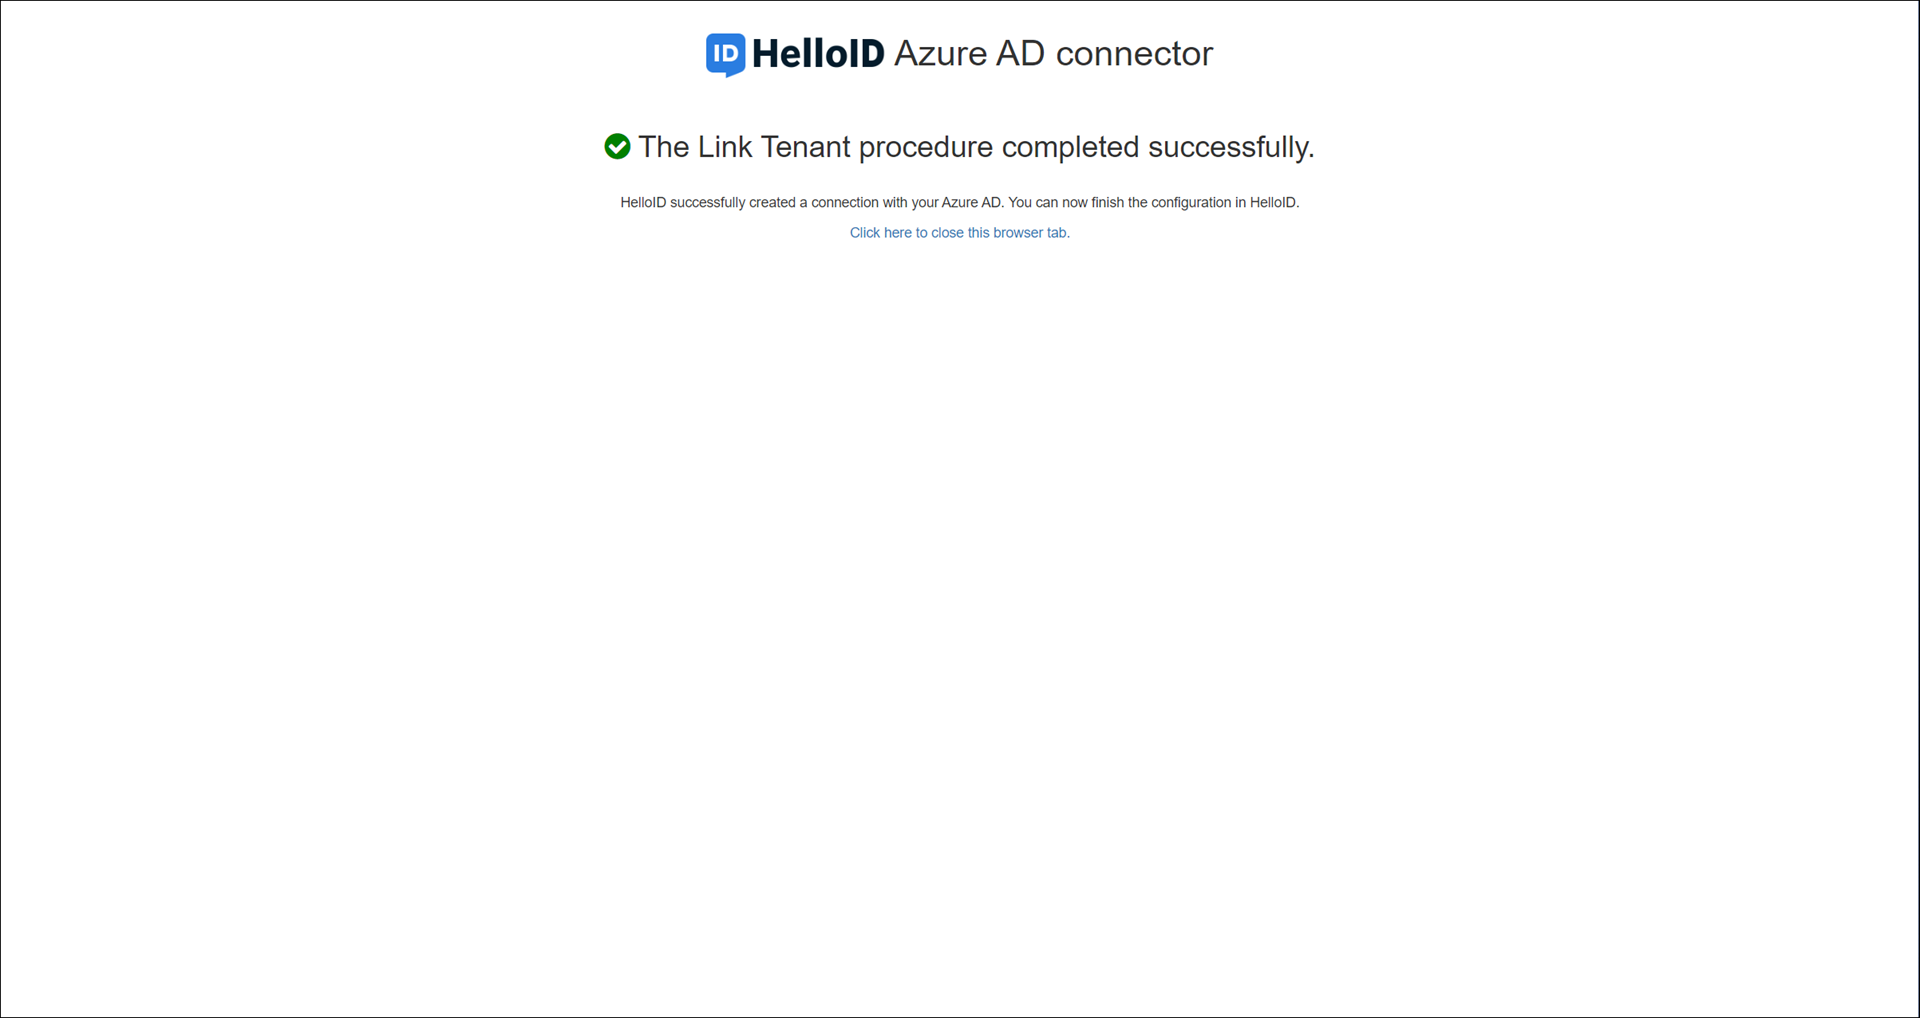Click 'configuration in HelloID.' in the description

pyautogui.click(x=1225, y=203)
